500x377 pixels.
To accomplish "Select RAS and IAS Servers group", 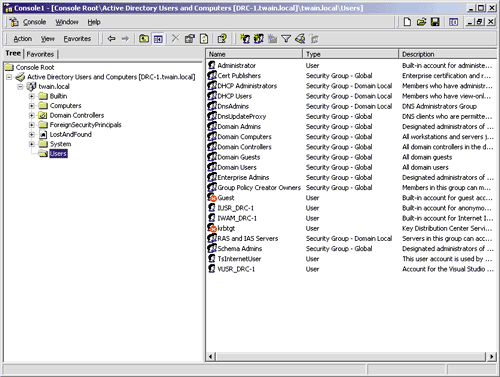I will (x=248, y=238).
